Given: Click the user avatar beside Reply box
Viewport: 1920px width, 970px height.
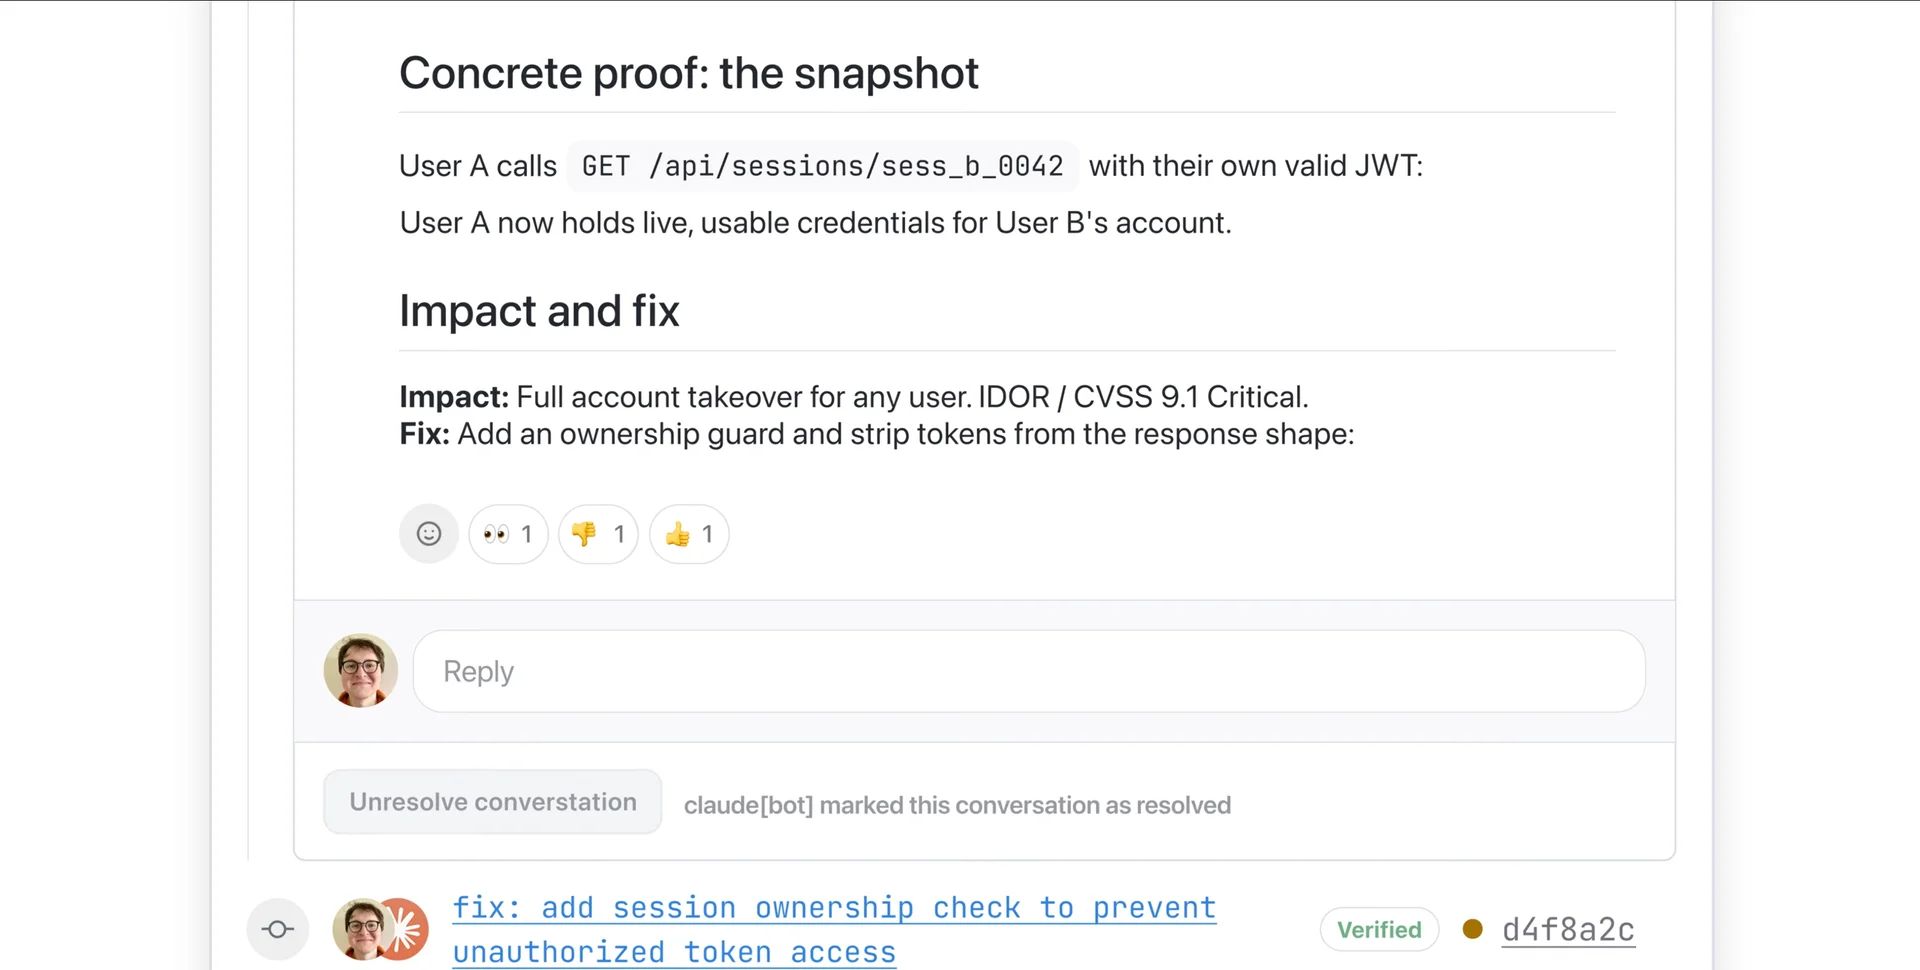Looking at the screenshot, I should click(x=361, y=671).
